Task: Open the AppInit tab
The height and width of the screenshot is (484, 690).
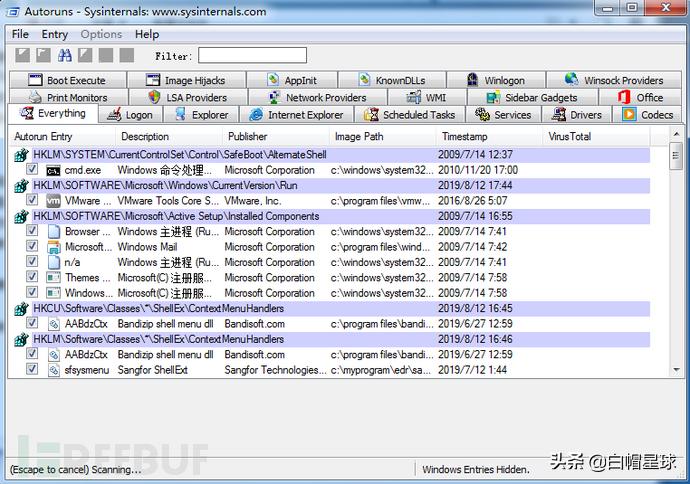Action: coord(292,80)
